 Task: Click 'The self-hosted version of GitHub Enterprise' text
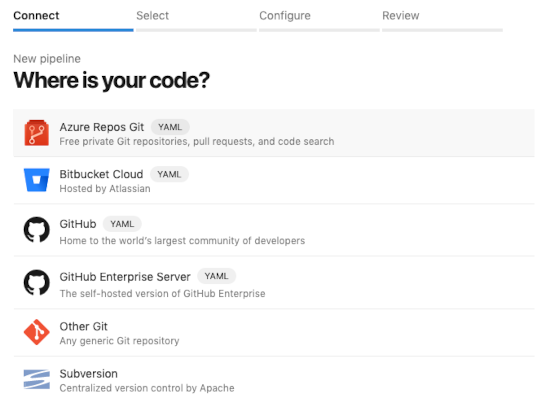(162, 293)
